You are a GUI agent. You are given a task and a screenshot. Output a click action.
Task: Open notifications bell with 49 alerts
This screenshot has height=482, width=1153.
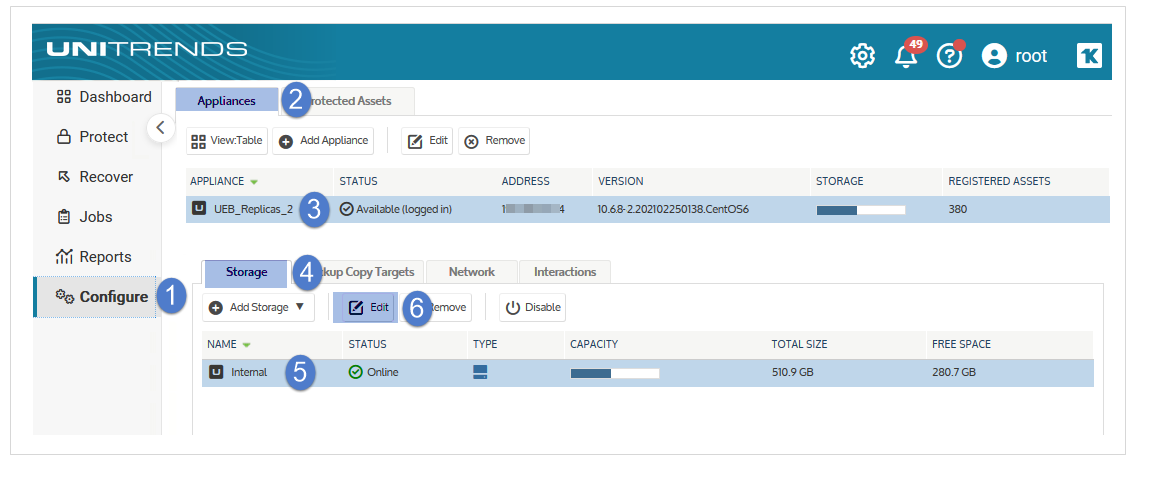tap(908, 54)
